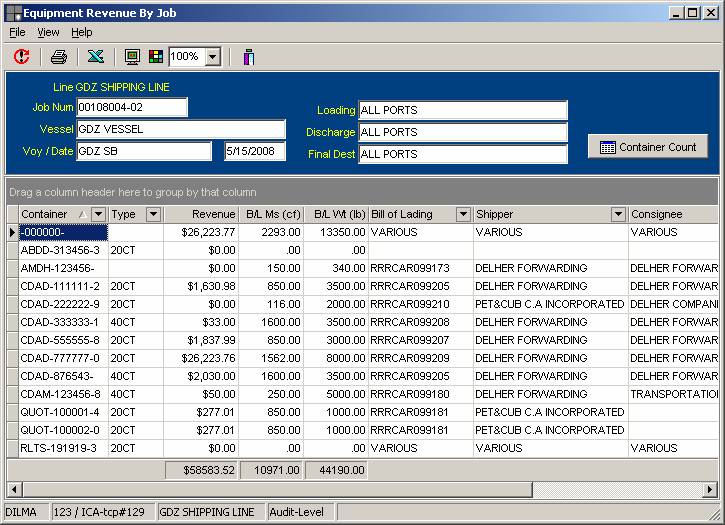Open the Container column filter dropdown

click(98, 214)
